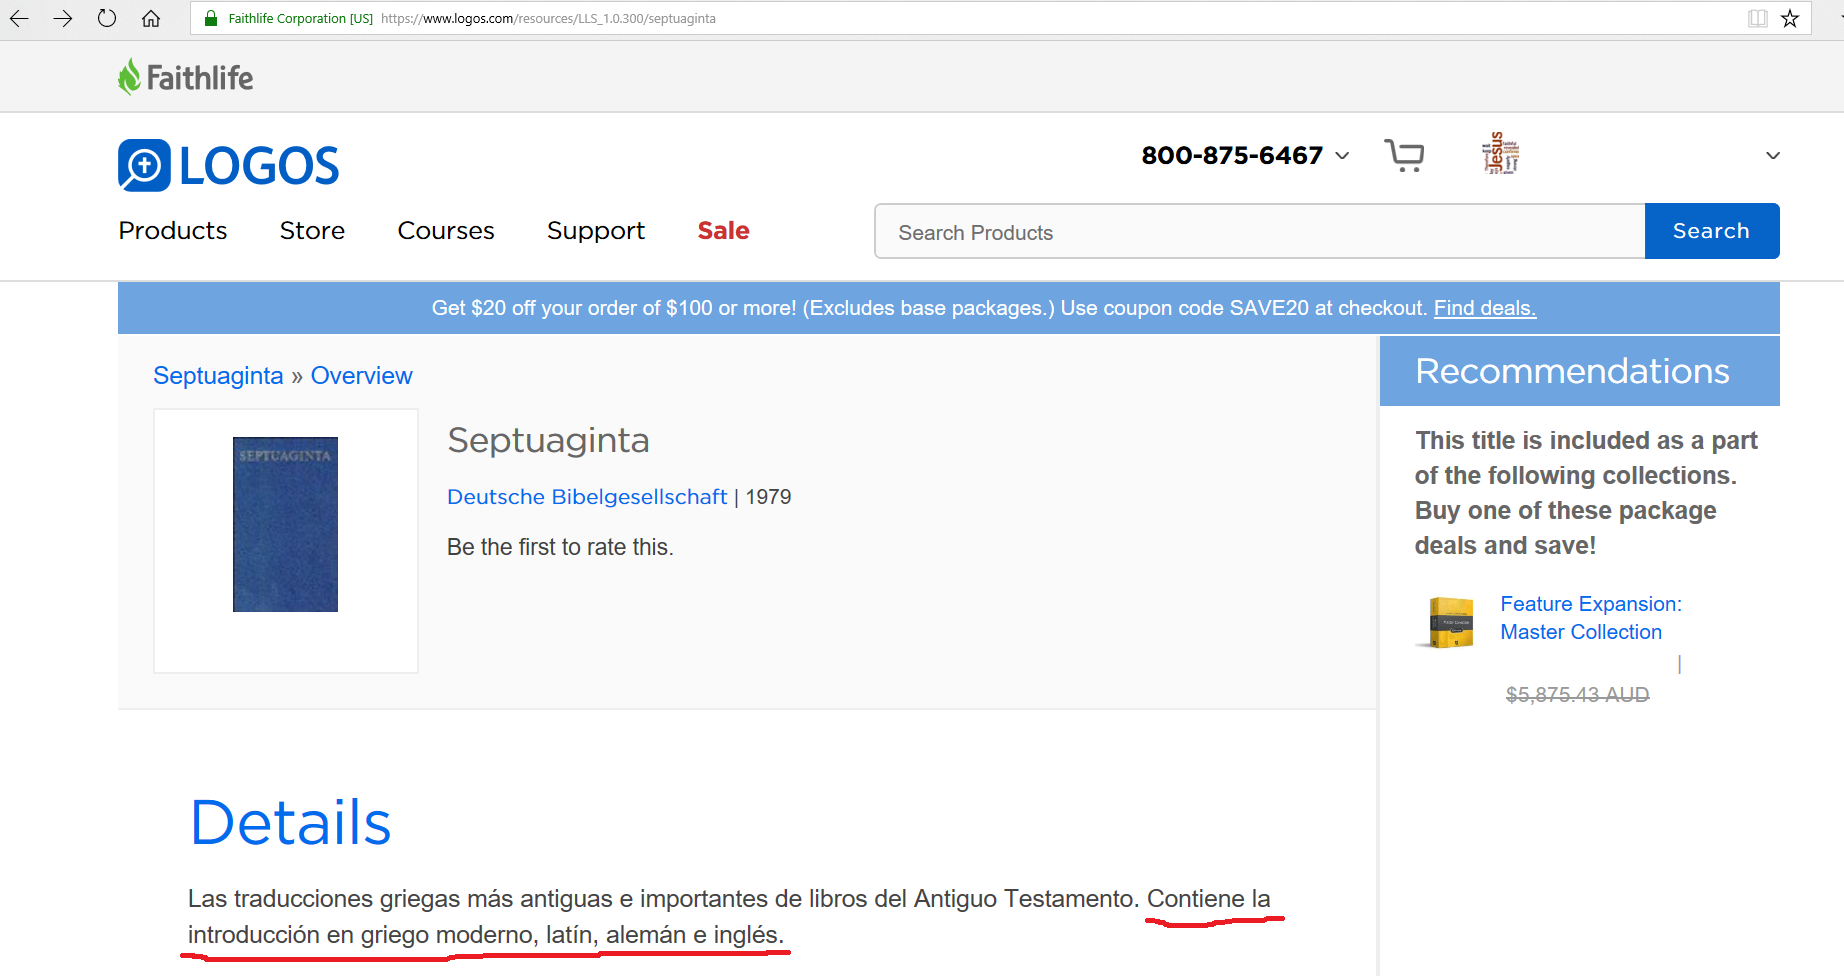Follow the Find deals link

(1485, 308)
